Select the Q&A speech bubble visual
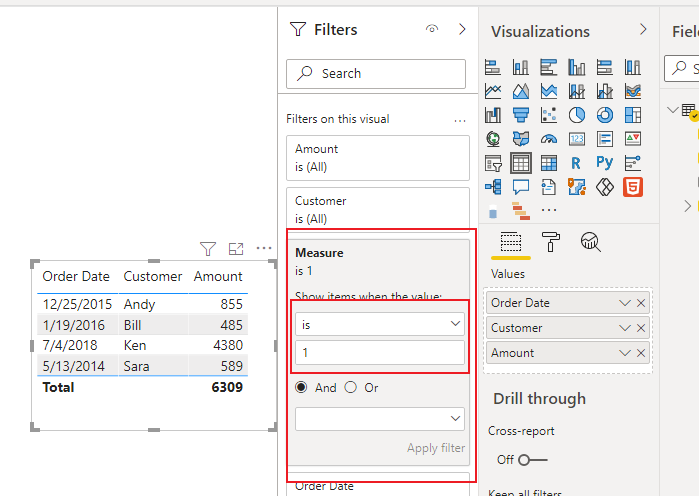 521,187
